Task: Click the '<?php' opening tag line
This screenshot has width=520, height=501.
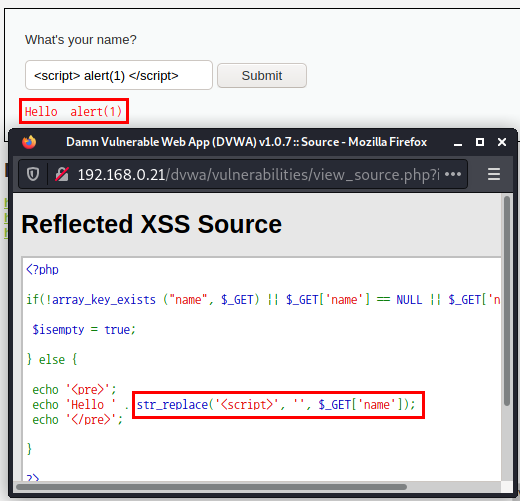Action: [x=42, y=269]
